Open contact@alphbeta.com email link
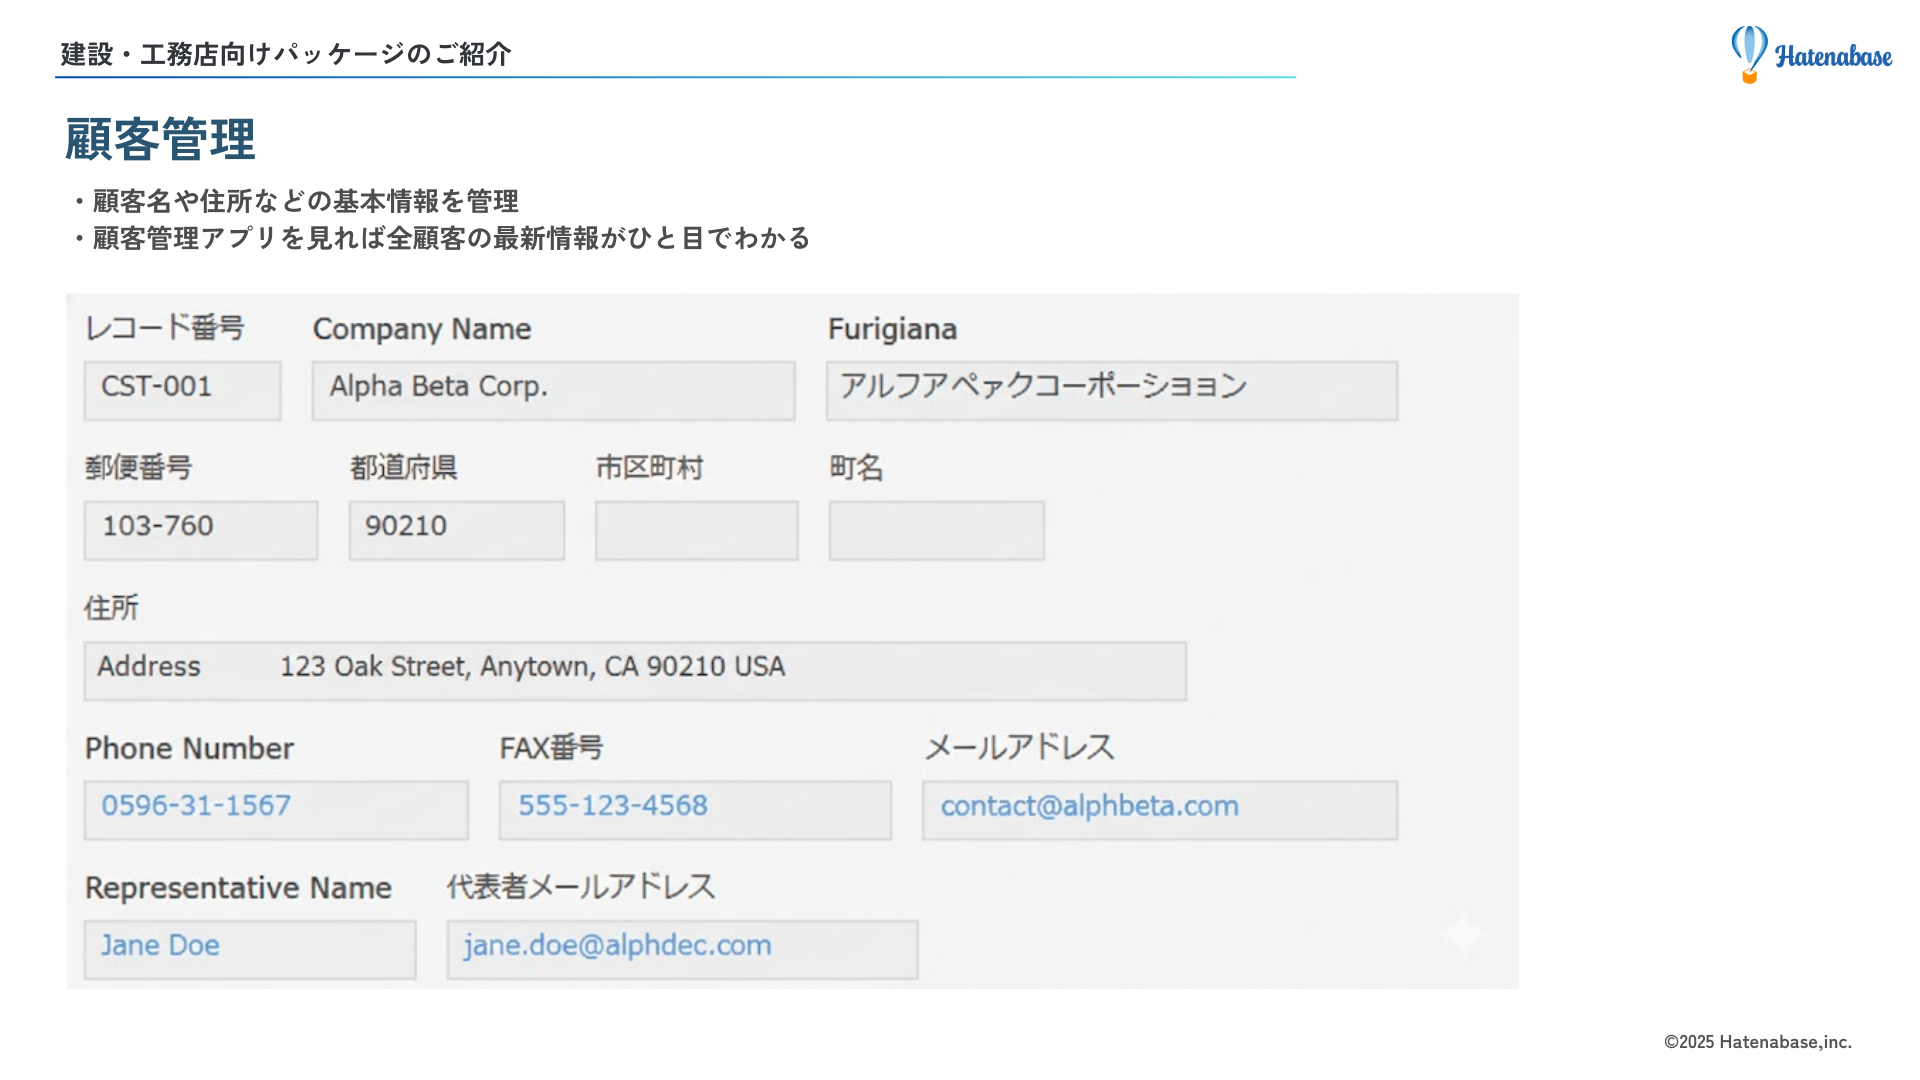The image size is (1920, 1080). (x=1089, y=806)
